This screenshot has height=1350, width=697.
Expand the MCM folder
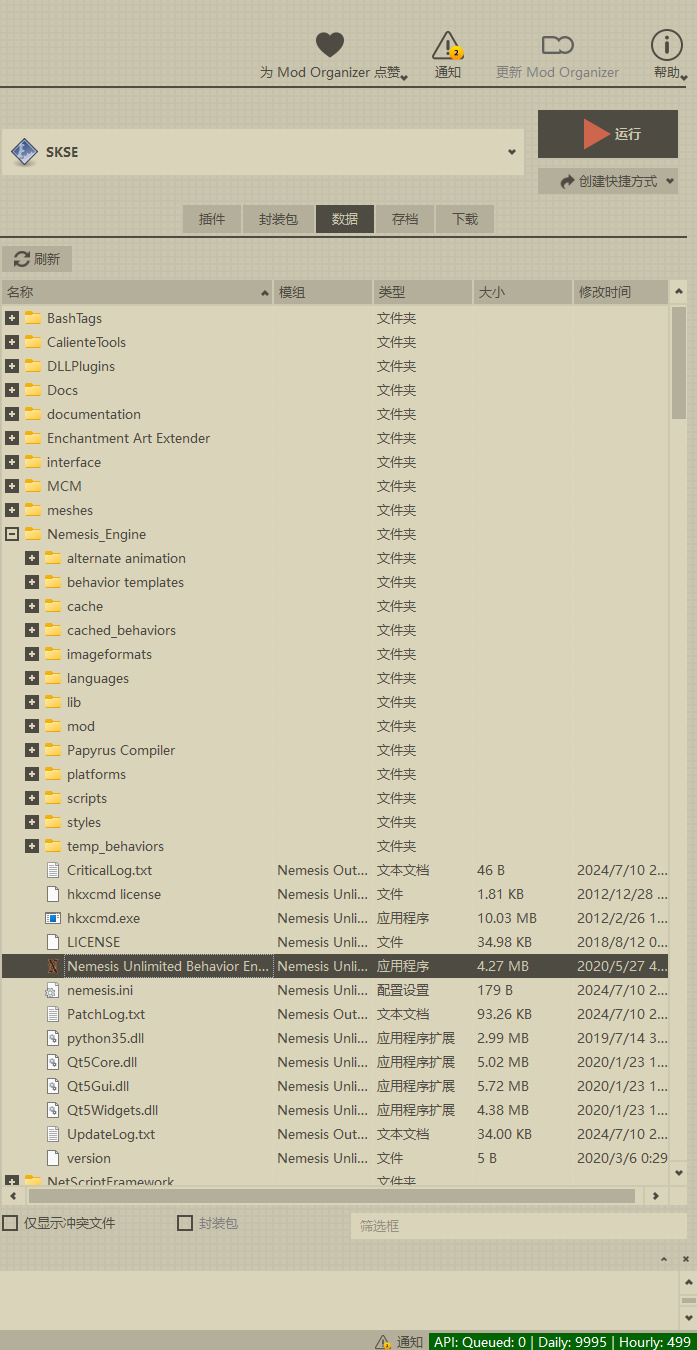point(12,486)
